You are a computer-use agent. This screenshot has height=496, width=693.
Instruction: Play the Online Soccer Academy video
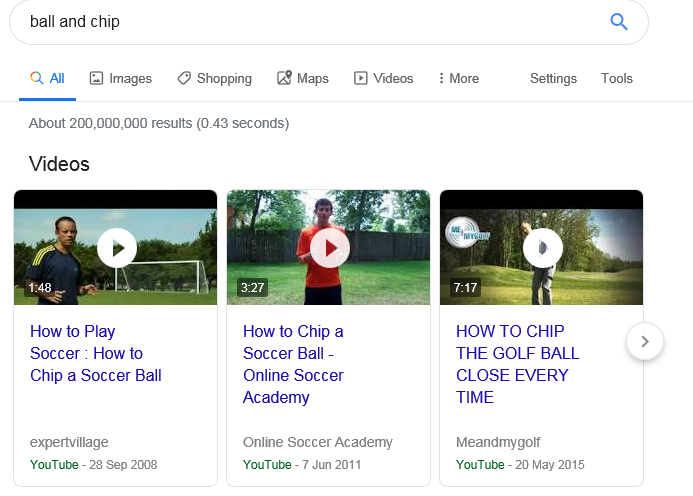click(330, 248)
